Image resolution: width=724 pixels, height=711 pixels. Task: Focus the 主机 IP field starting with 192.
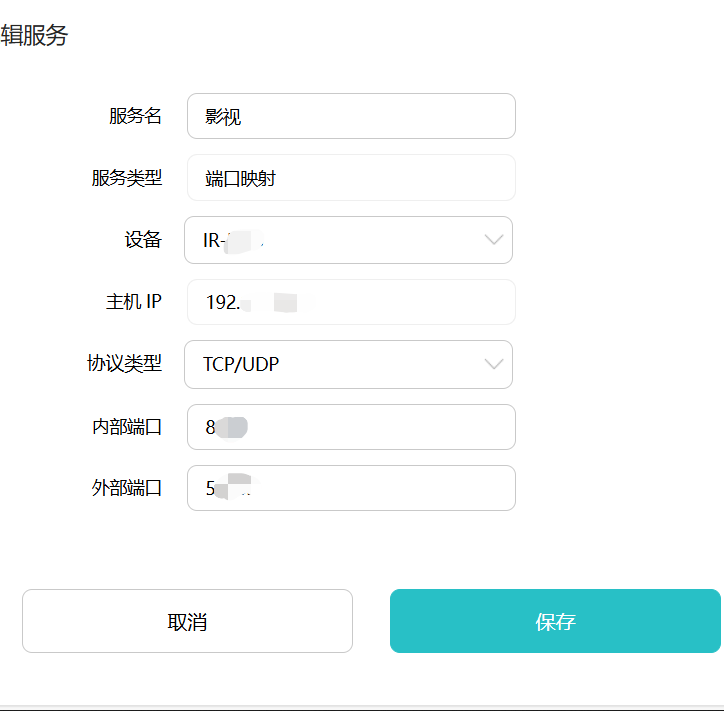[351, 302]
